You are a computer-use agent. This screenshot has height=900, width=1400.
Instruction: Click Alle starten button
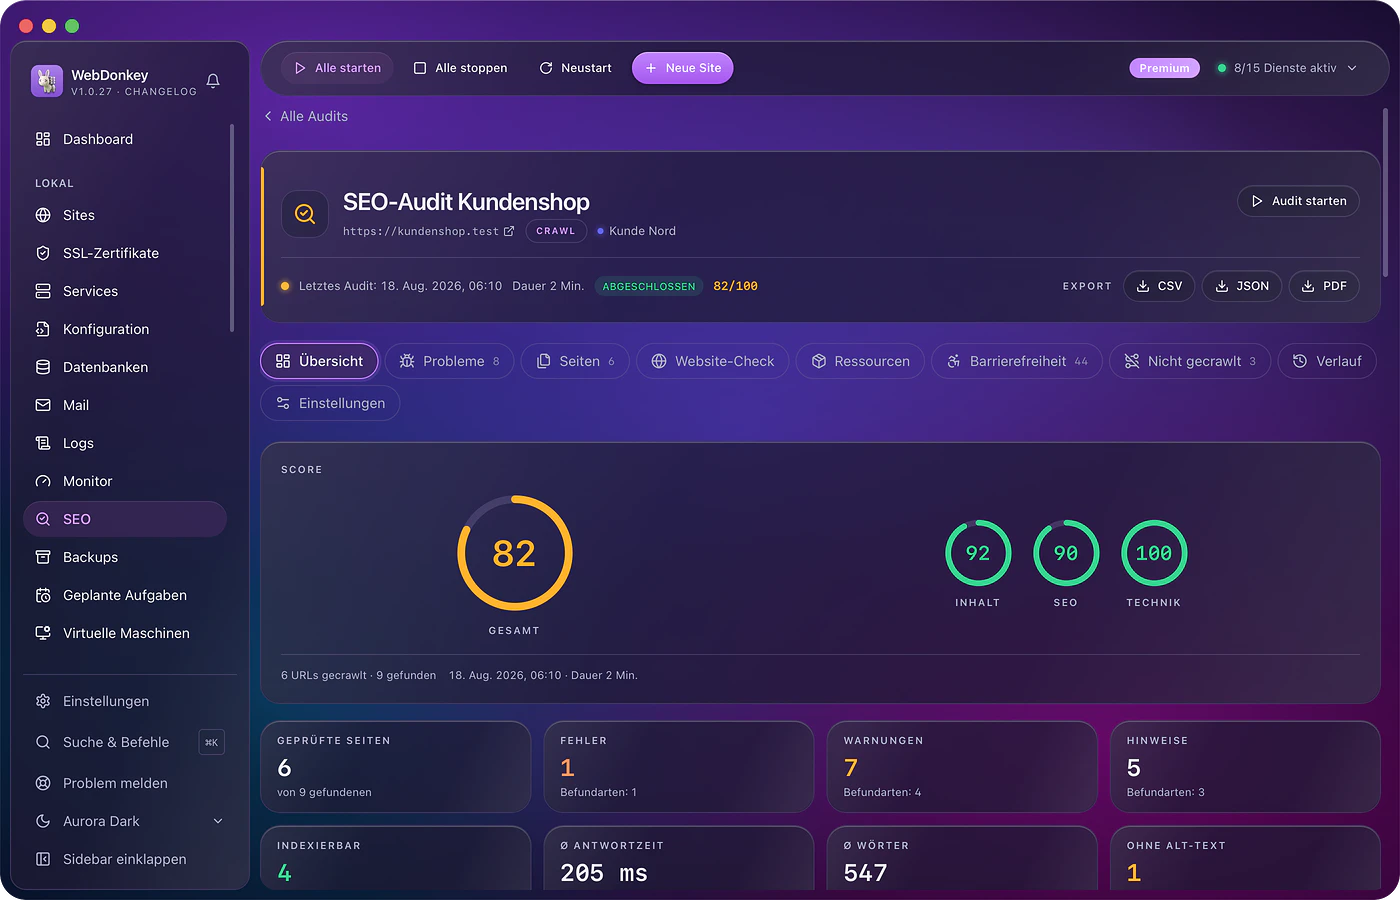click(x=337, y=68)
